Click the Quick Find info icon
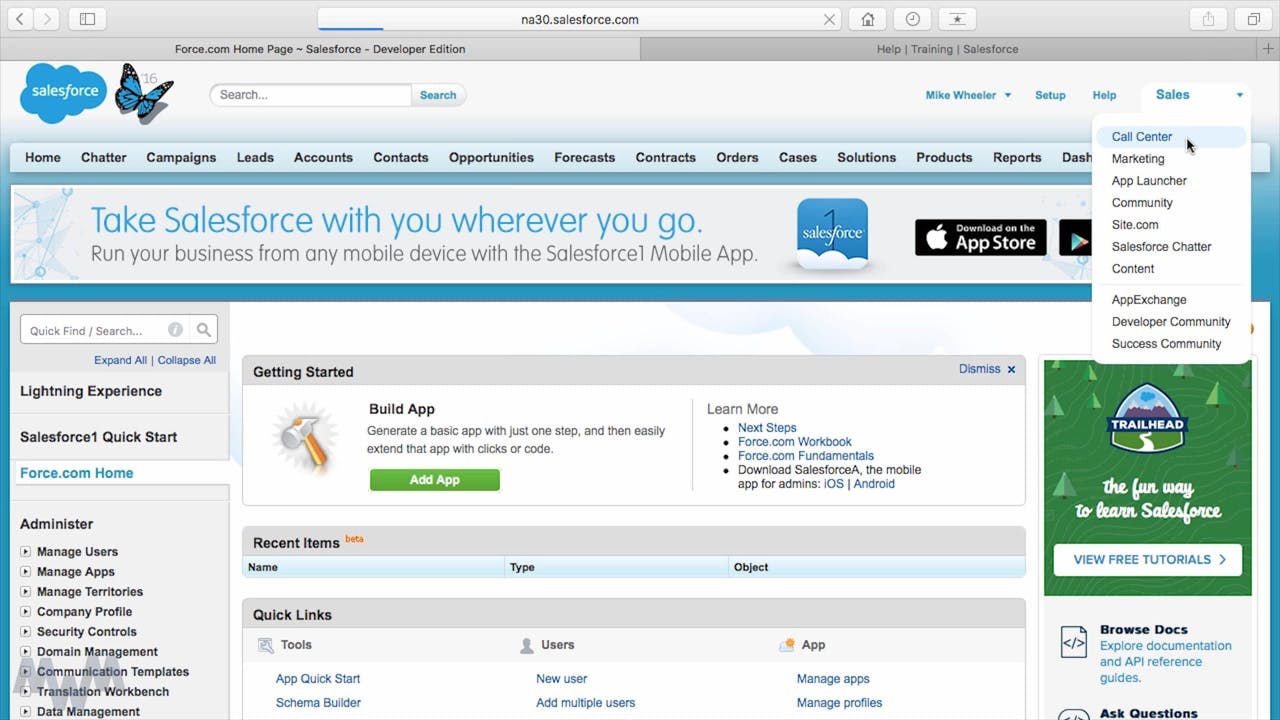 (175, 330)
